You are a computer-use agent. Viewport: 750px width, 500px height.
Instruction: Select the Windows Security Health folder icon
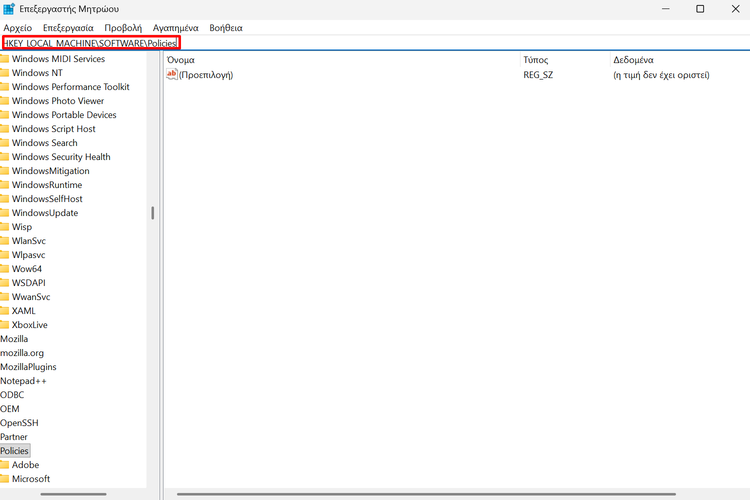[4, 157]
